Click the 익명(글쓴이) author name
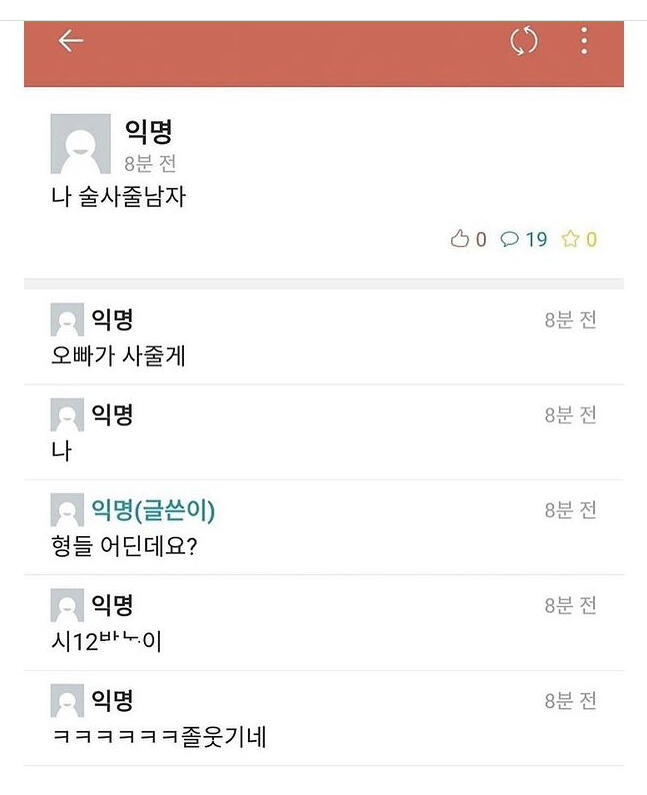Image resolution: width=647 pixels, height=795 pixels. [153, 511]
